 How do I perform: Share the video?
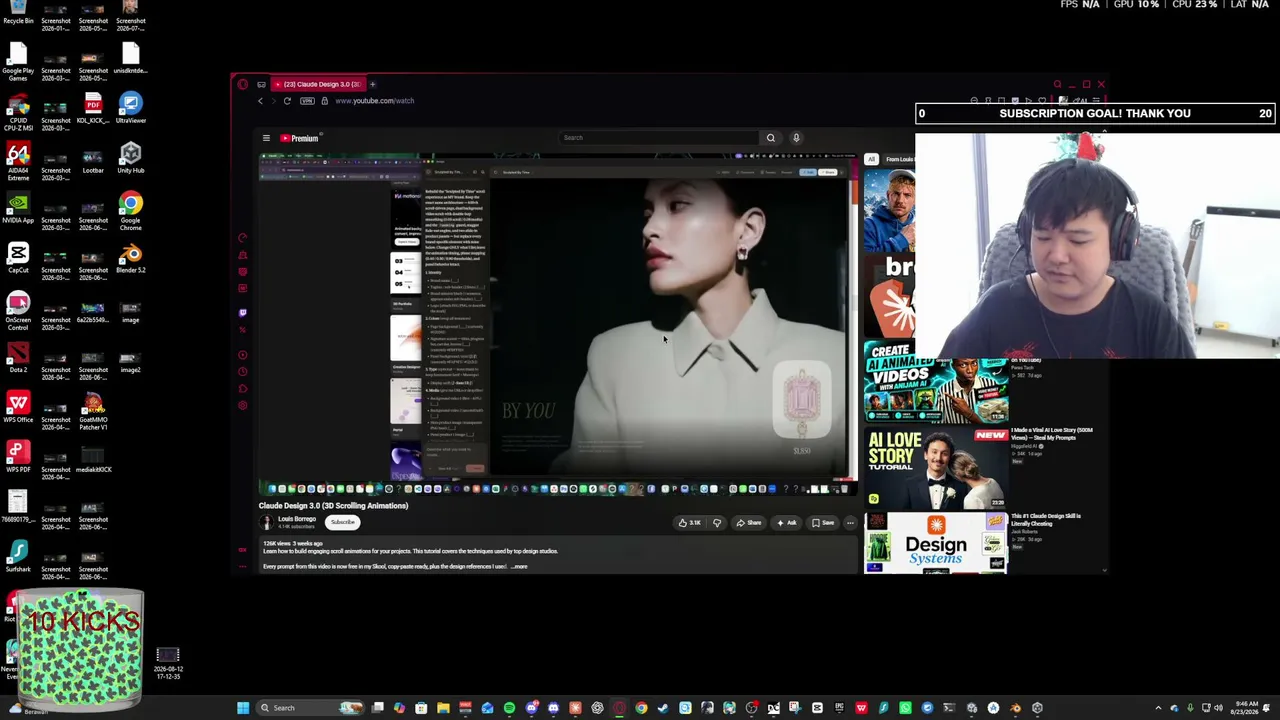(749, 523)
